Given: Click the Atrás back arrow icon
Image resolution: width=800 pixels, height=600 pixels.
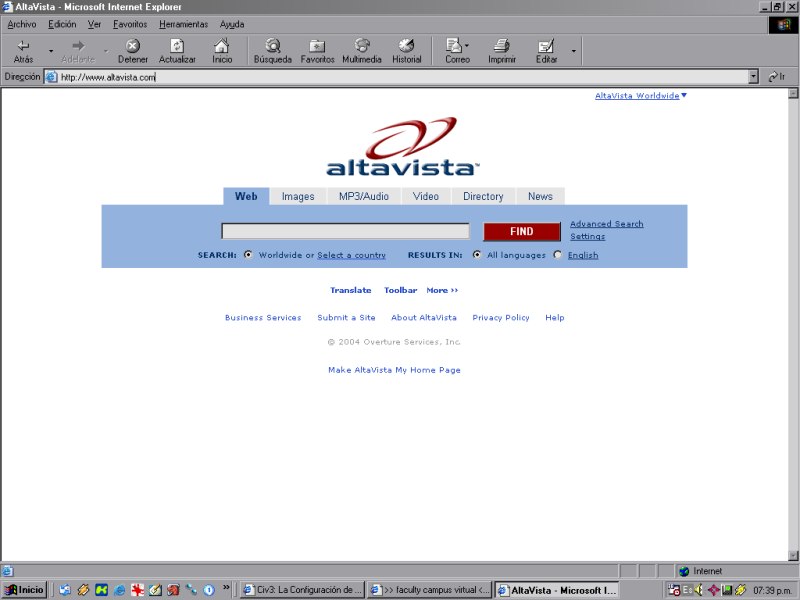Looking at the screenshot, I should (x=23, y=46).
